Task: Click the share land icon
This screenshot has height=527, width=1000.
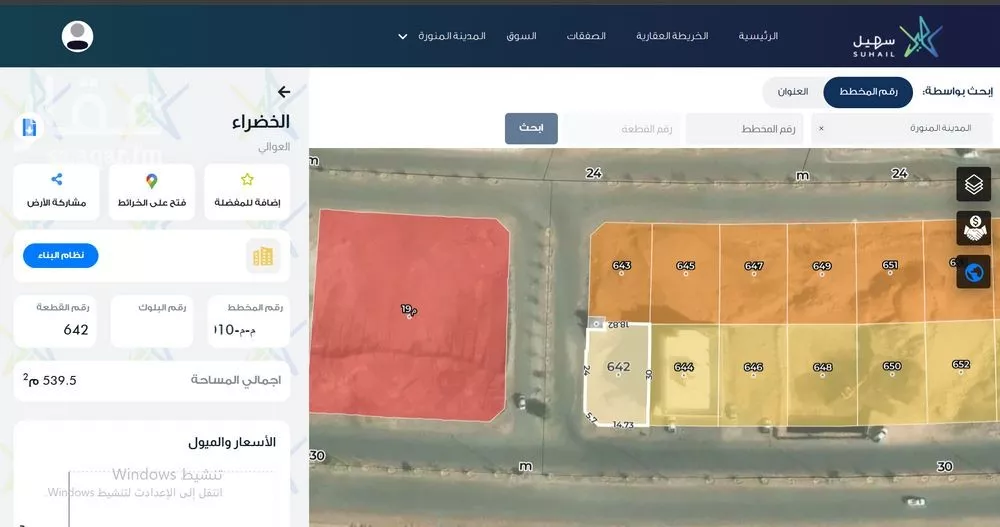Action: pos(57,179)
